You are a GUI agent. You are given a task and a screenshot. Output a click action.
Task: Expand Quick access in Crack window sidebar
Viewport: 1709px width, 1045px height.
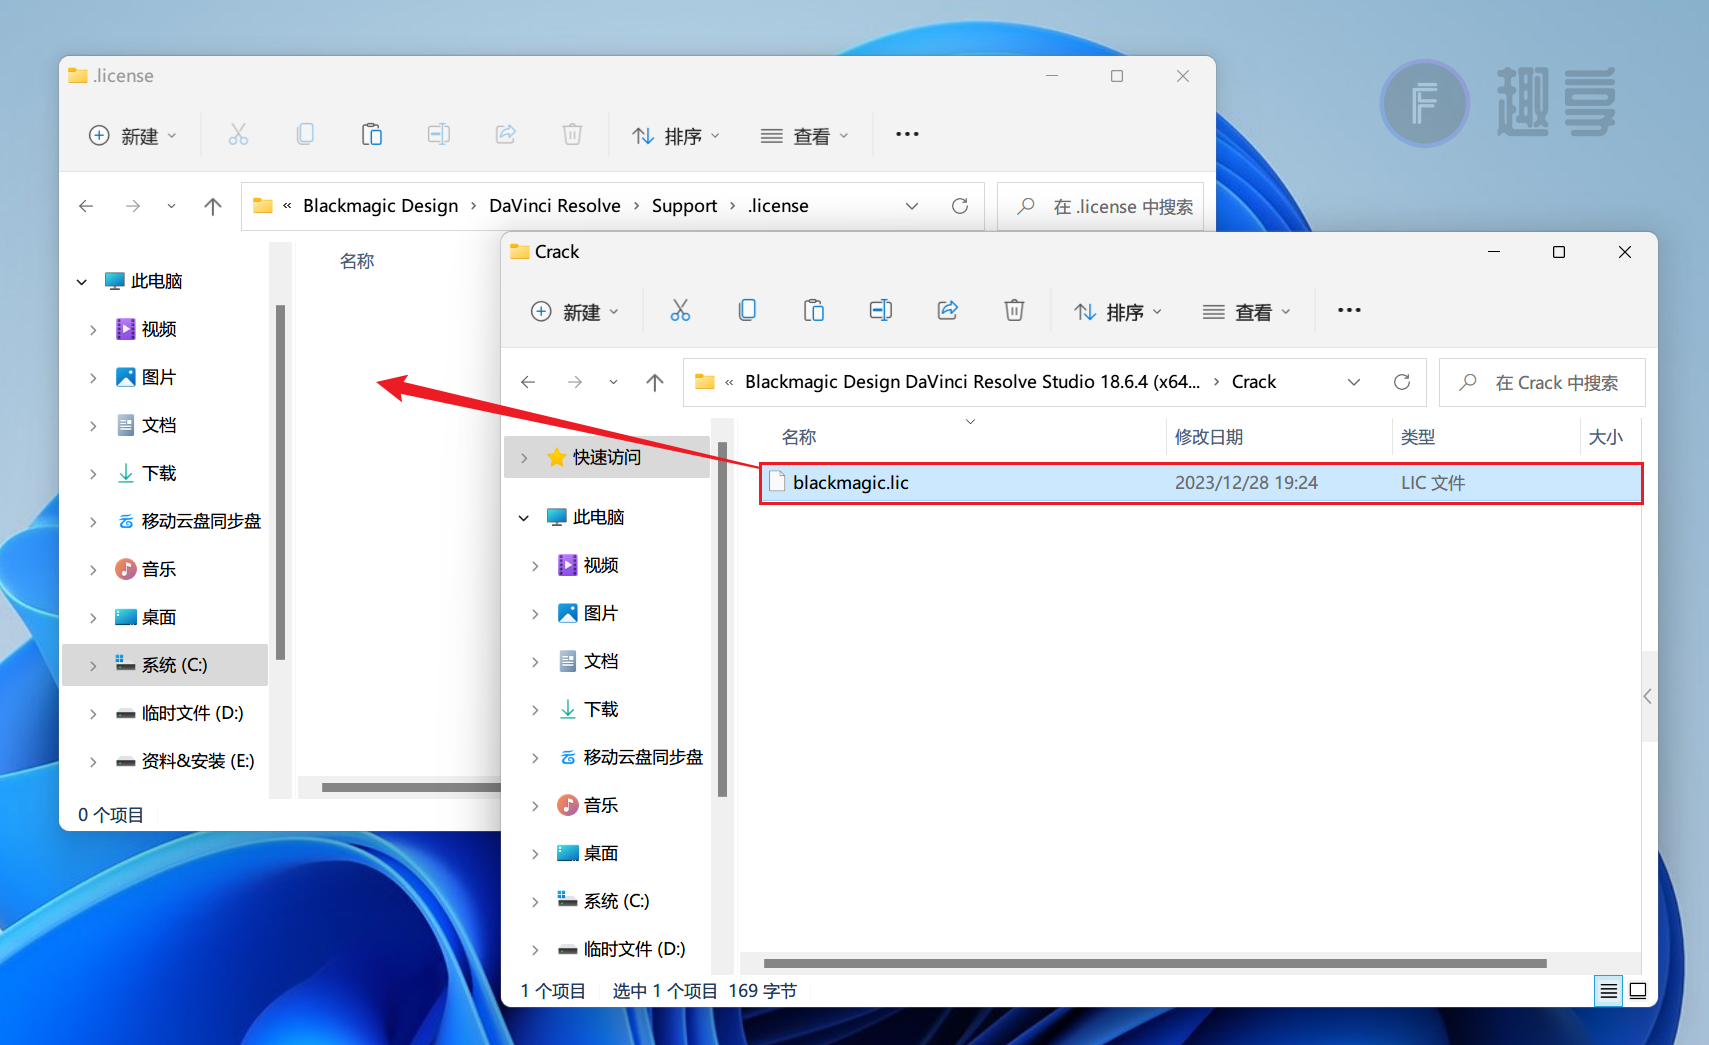coord(524,458)
